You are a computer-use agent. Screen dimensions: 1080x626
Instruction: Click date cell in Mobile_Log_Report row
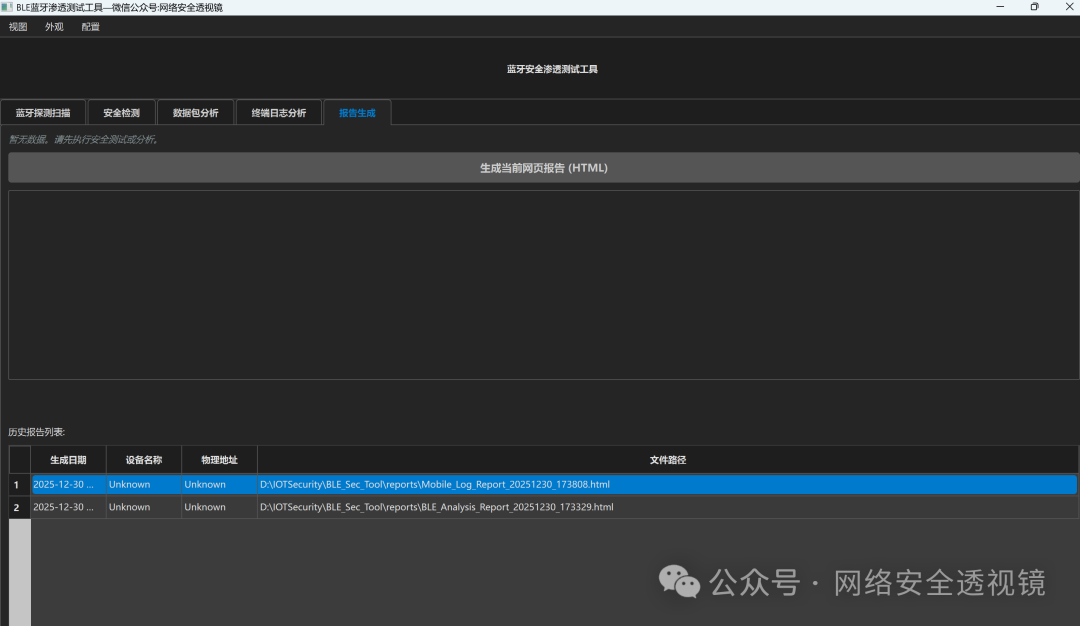[x=68, y=485]
